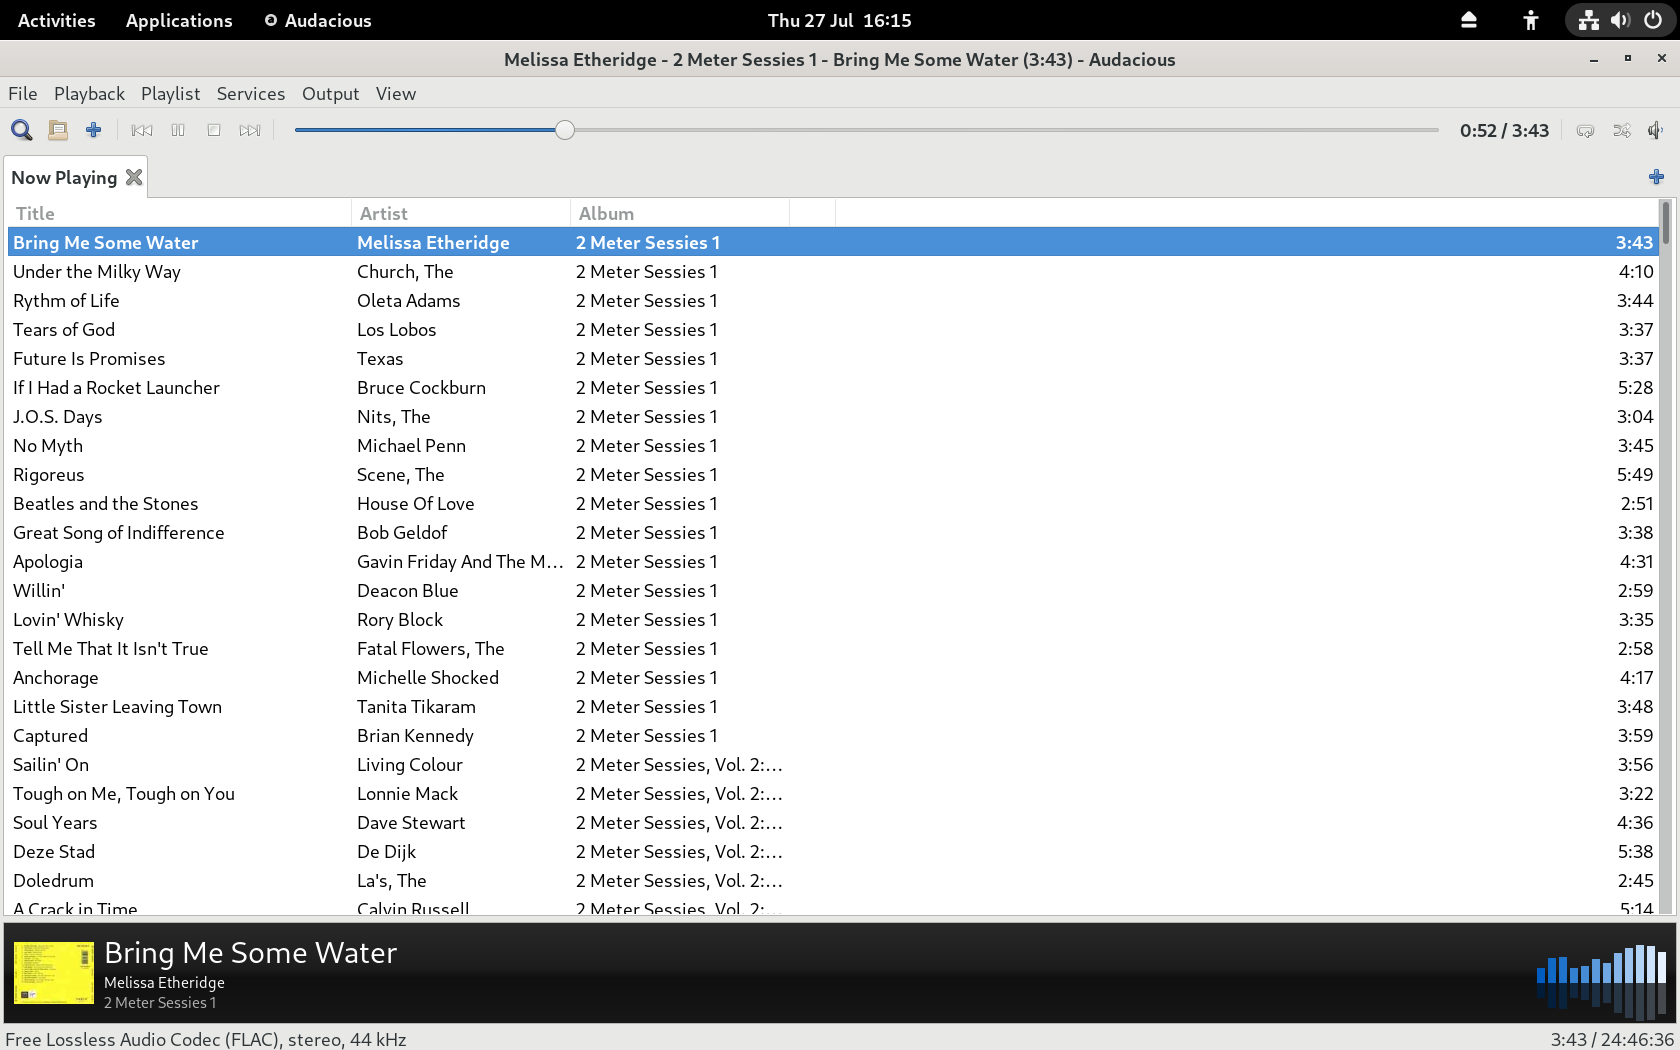
Task: Sort playlist by Artist column header
Action: point(461,213)
